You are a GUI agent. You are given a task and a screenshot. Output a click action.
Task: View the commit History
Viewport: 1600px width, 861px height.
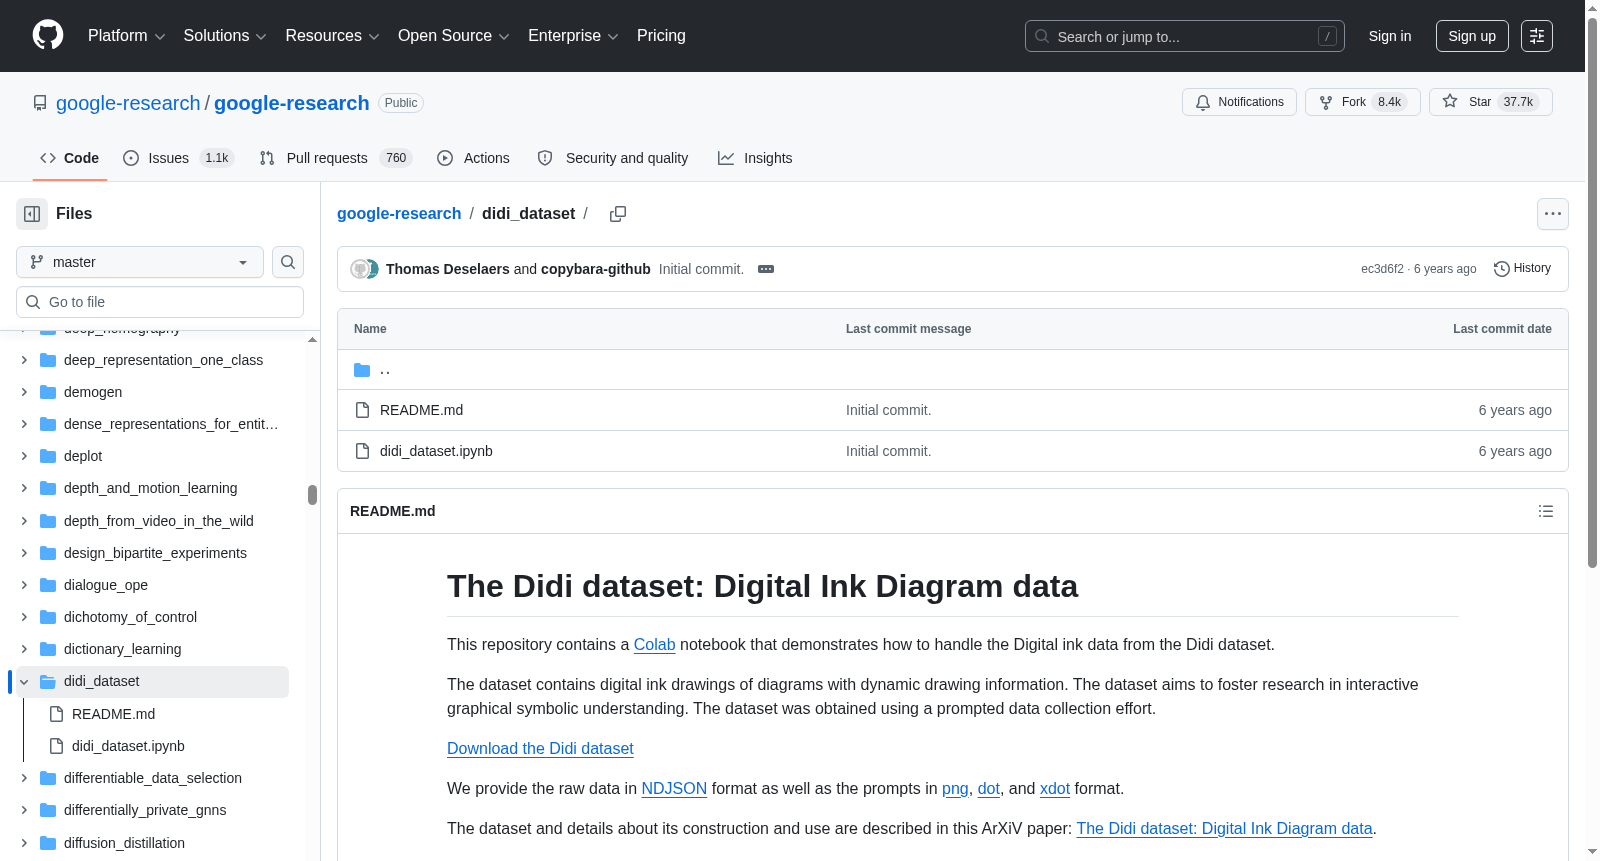click(1523, 269)
